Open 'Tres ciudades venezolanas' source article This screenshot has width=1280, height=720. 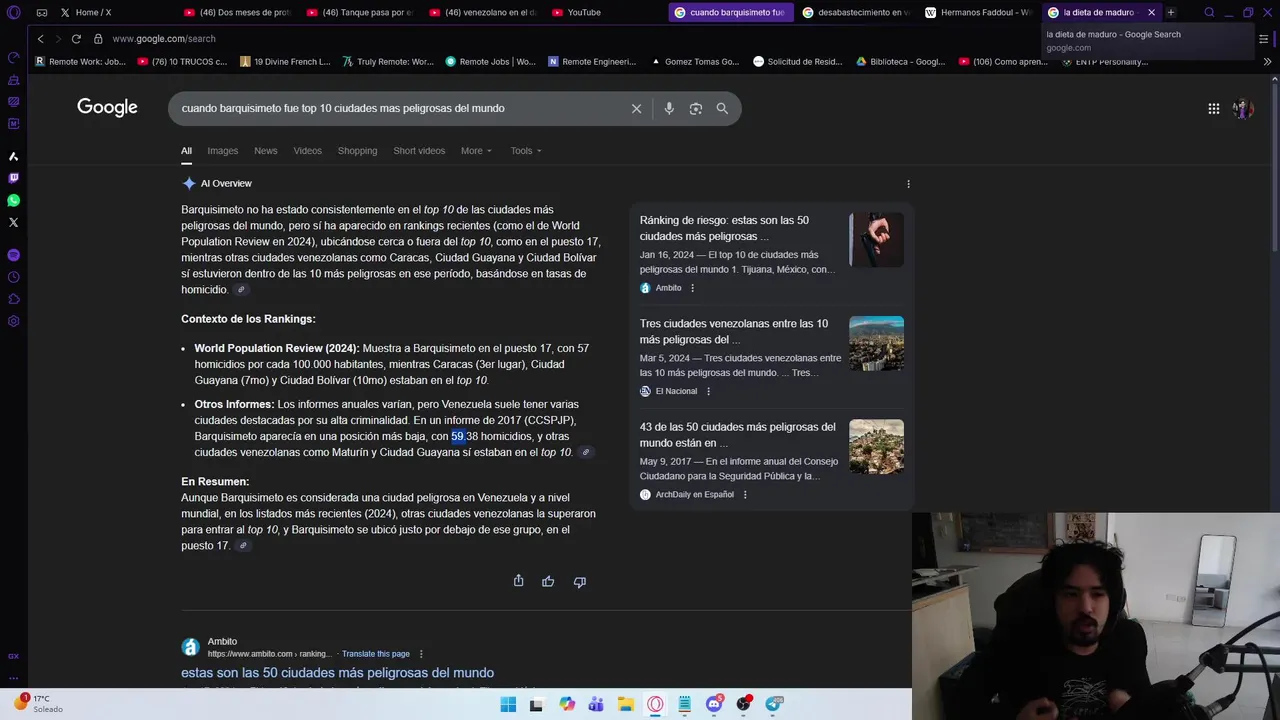click(734, 332)
